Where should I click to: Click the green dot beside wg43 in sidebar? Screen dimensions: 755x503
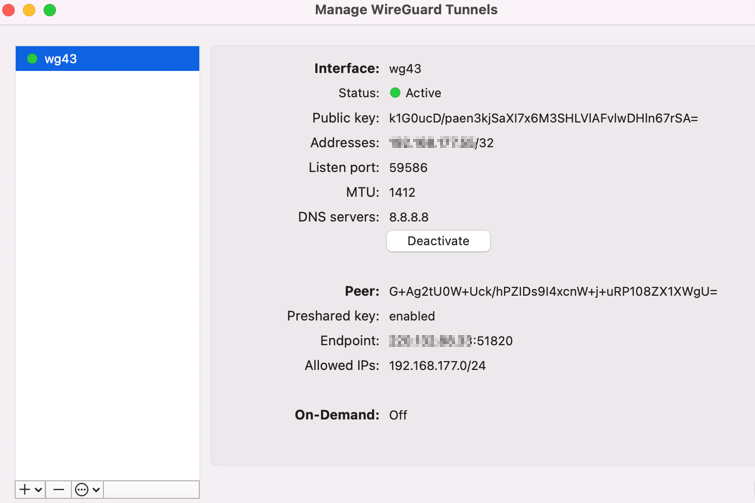coord(32,59)
